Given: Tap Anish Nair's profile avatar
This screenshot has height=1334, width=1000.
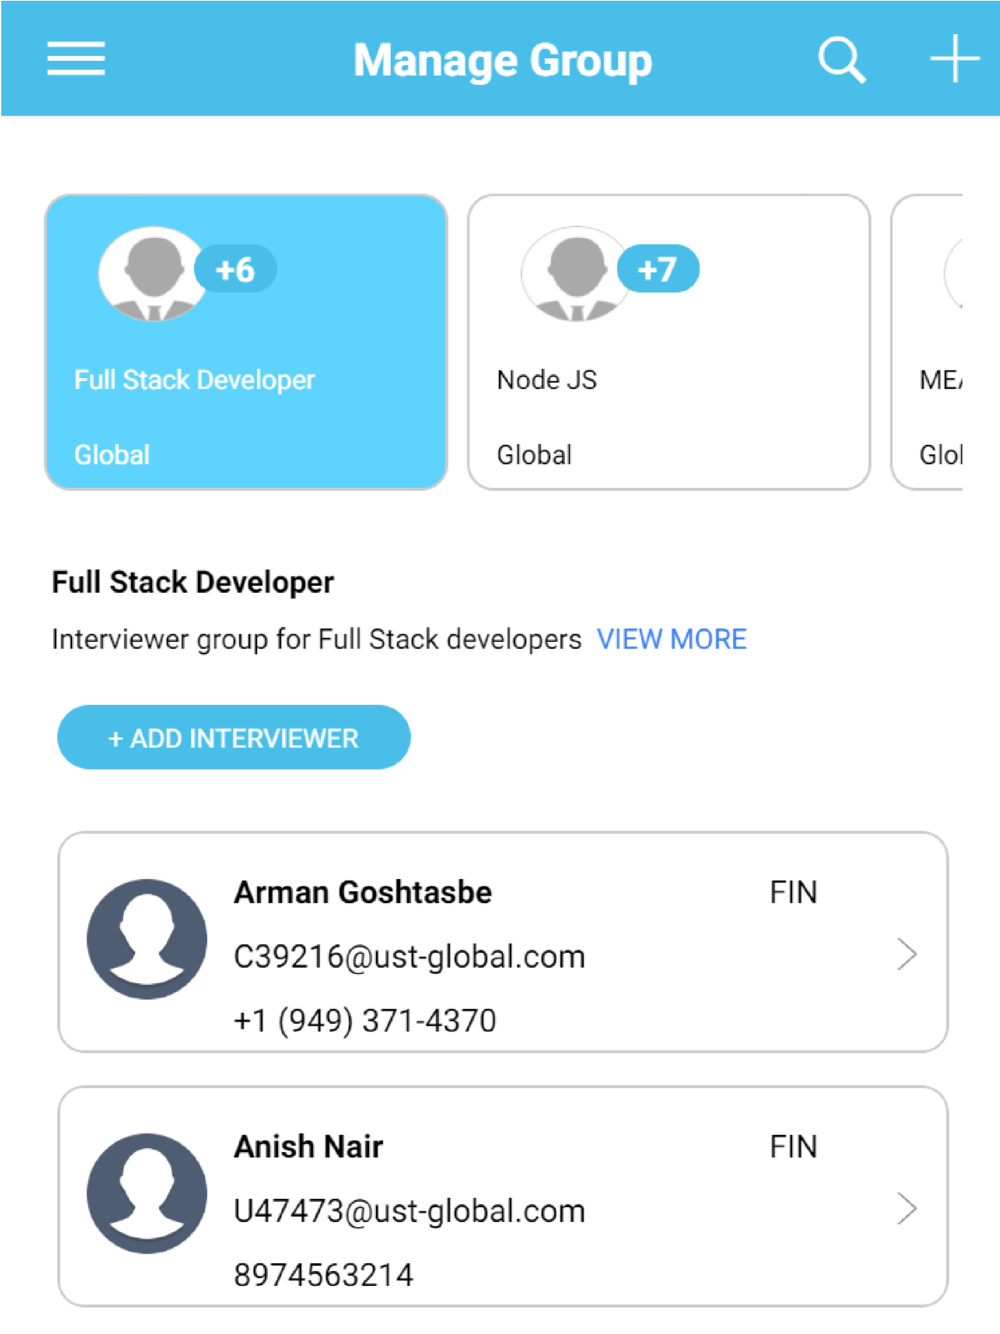Looking at the screenshot, I should [147, 1193].
